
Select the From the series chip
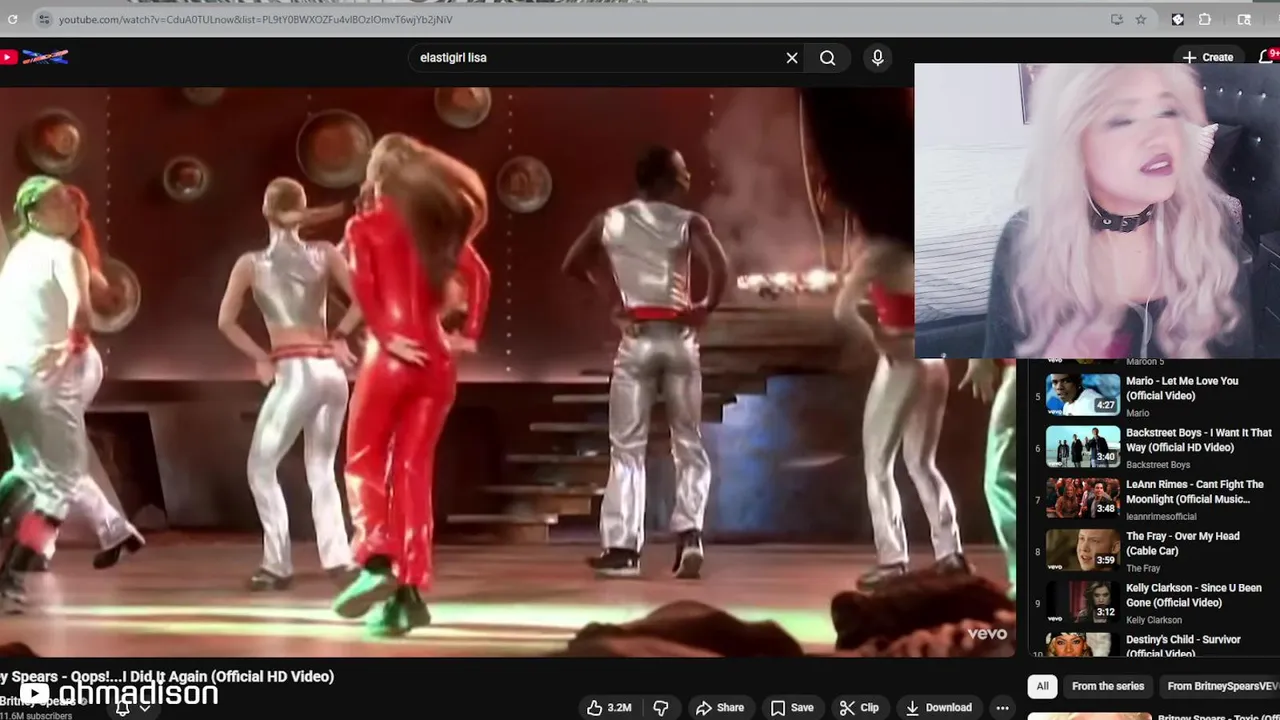(x=1108, y=686)
